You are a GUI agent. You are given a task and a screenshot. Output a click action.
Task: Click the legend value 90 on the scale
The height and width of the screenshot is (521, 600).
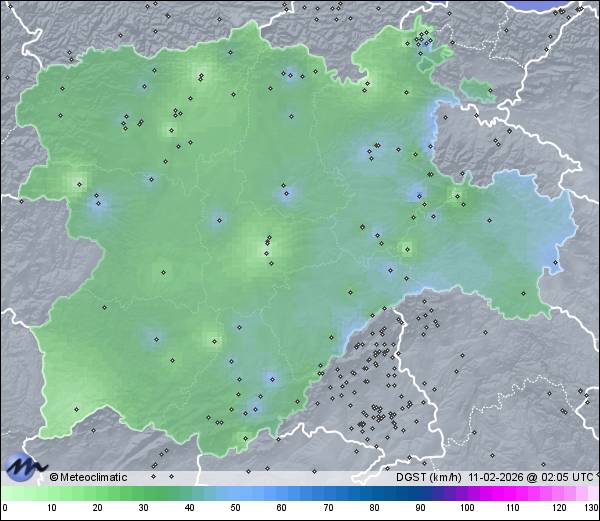(421, 509)
